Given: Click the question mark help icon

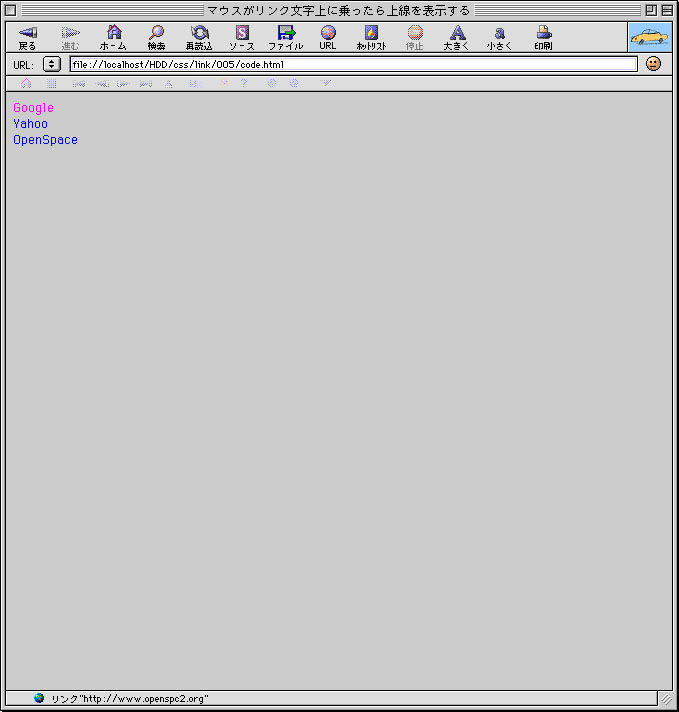Looking at the screenshot, I should (x=244, y=83).
